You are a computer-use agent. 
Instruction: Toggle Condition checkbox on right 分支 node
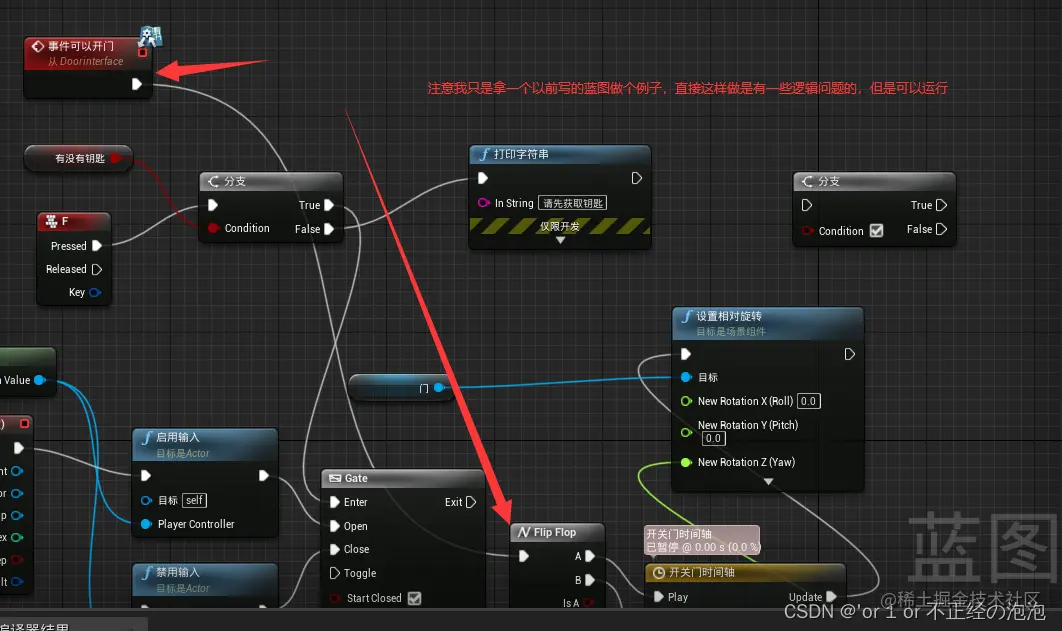876,231
